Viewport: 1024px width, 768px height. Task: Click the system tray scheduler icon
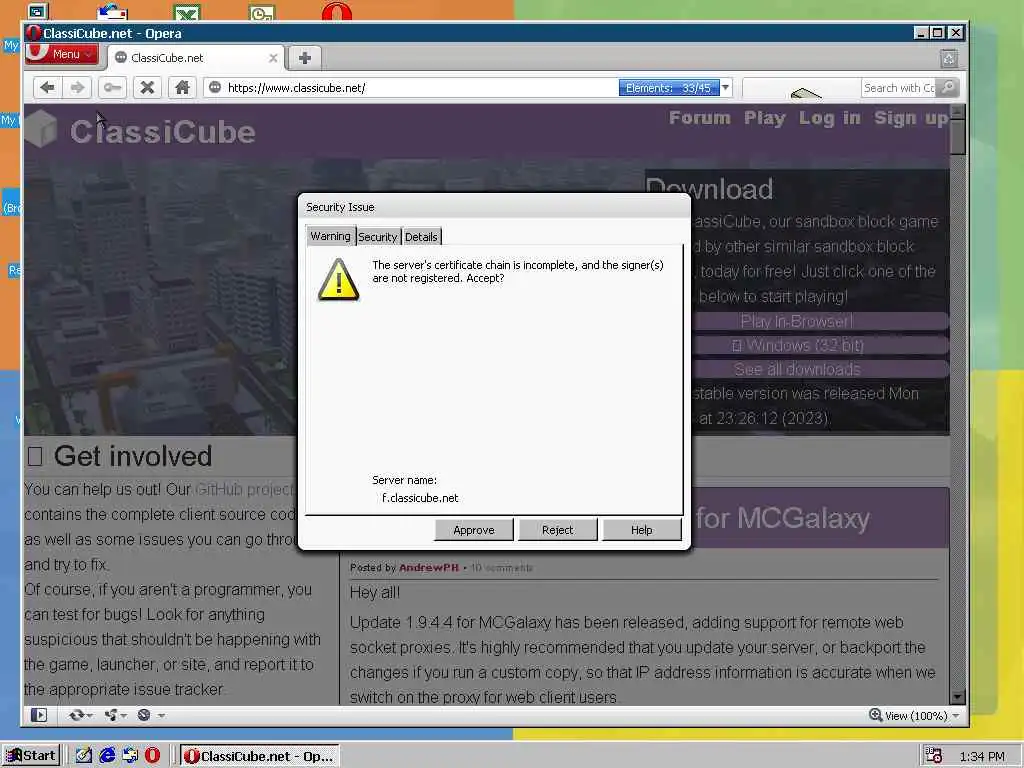click(x=935, y=756)
